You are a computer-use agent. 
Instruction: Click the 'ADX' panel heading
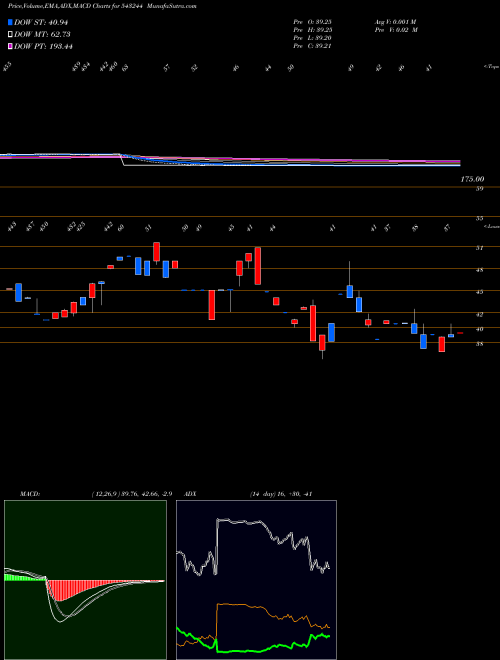[x=191, y=494]
